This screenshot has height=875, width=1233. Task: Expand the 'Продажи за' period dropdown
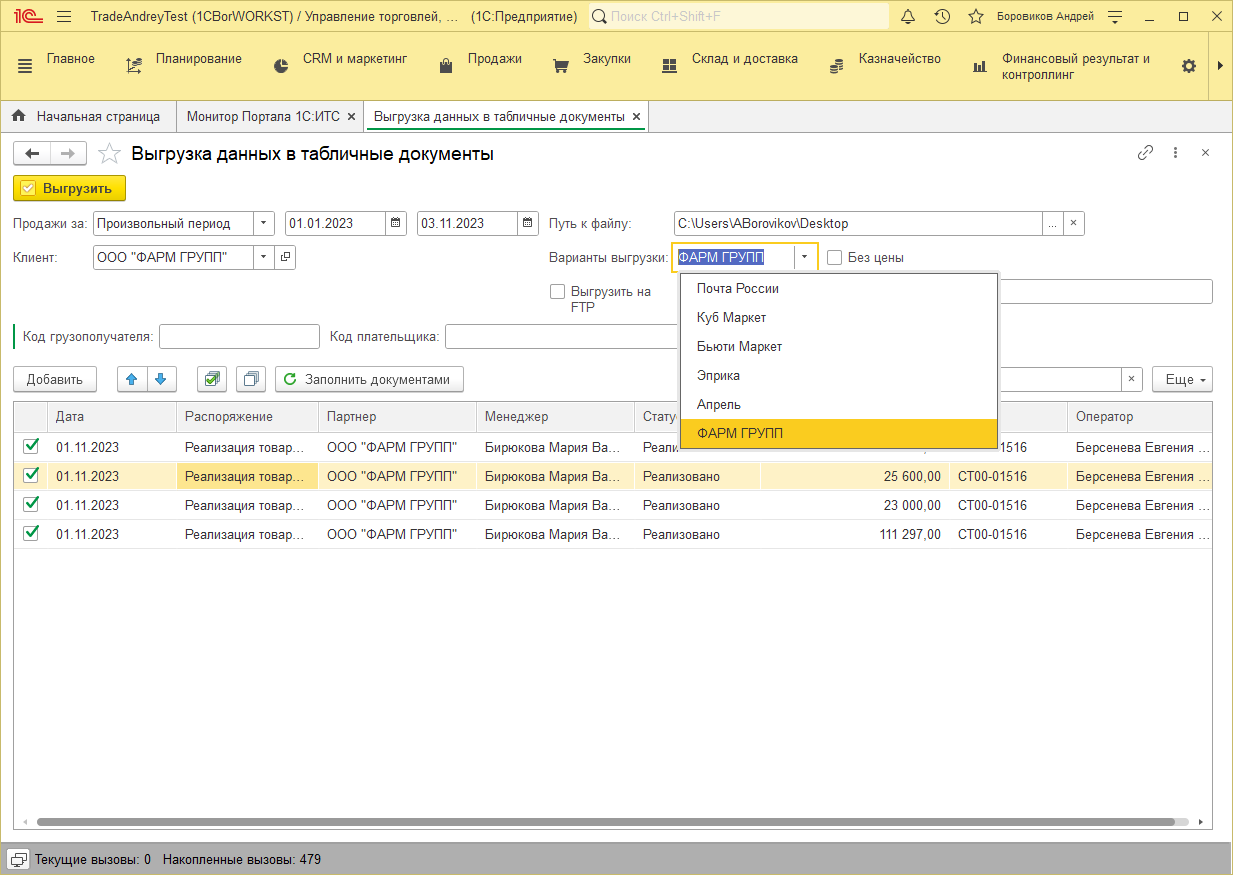(264, 223)
